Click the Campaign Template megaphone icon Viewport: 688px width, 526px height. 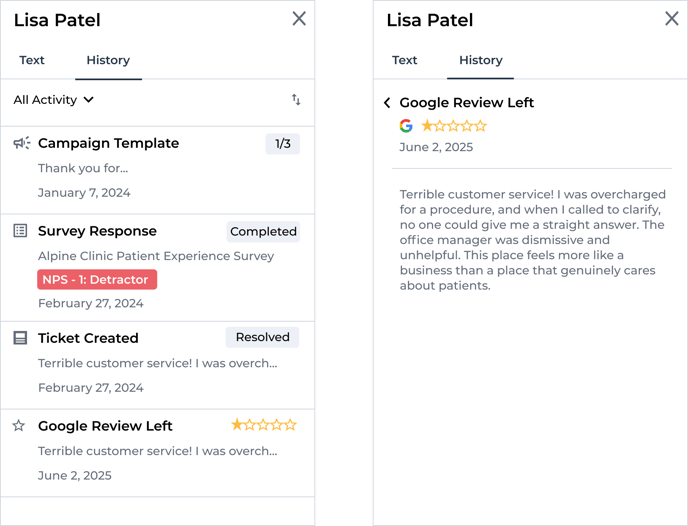(22, 143)
